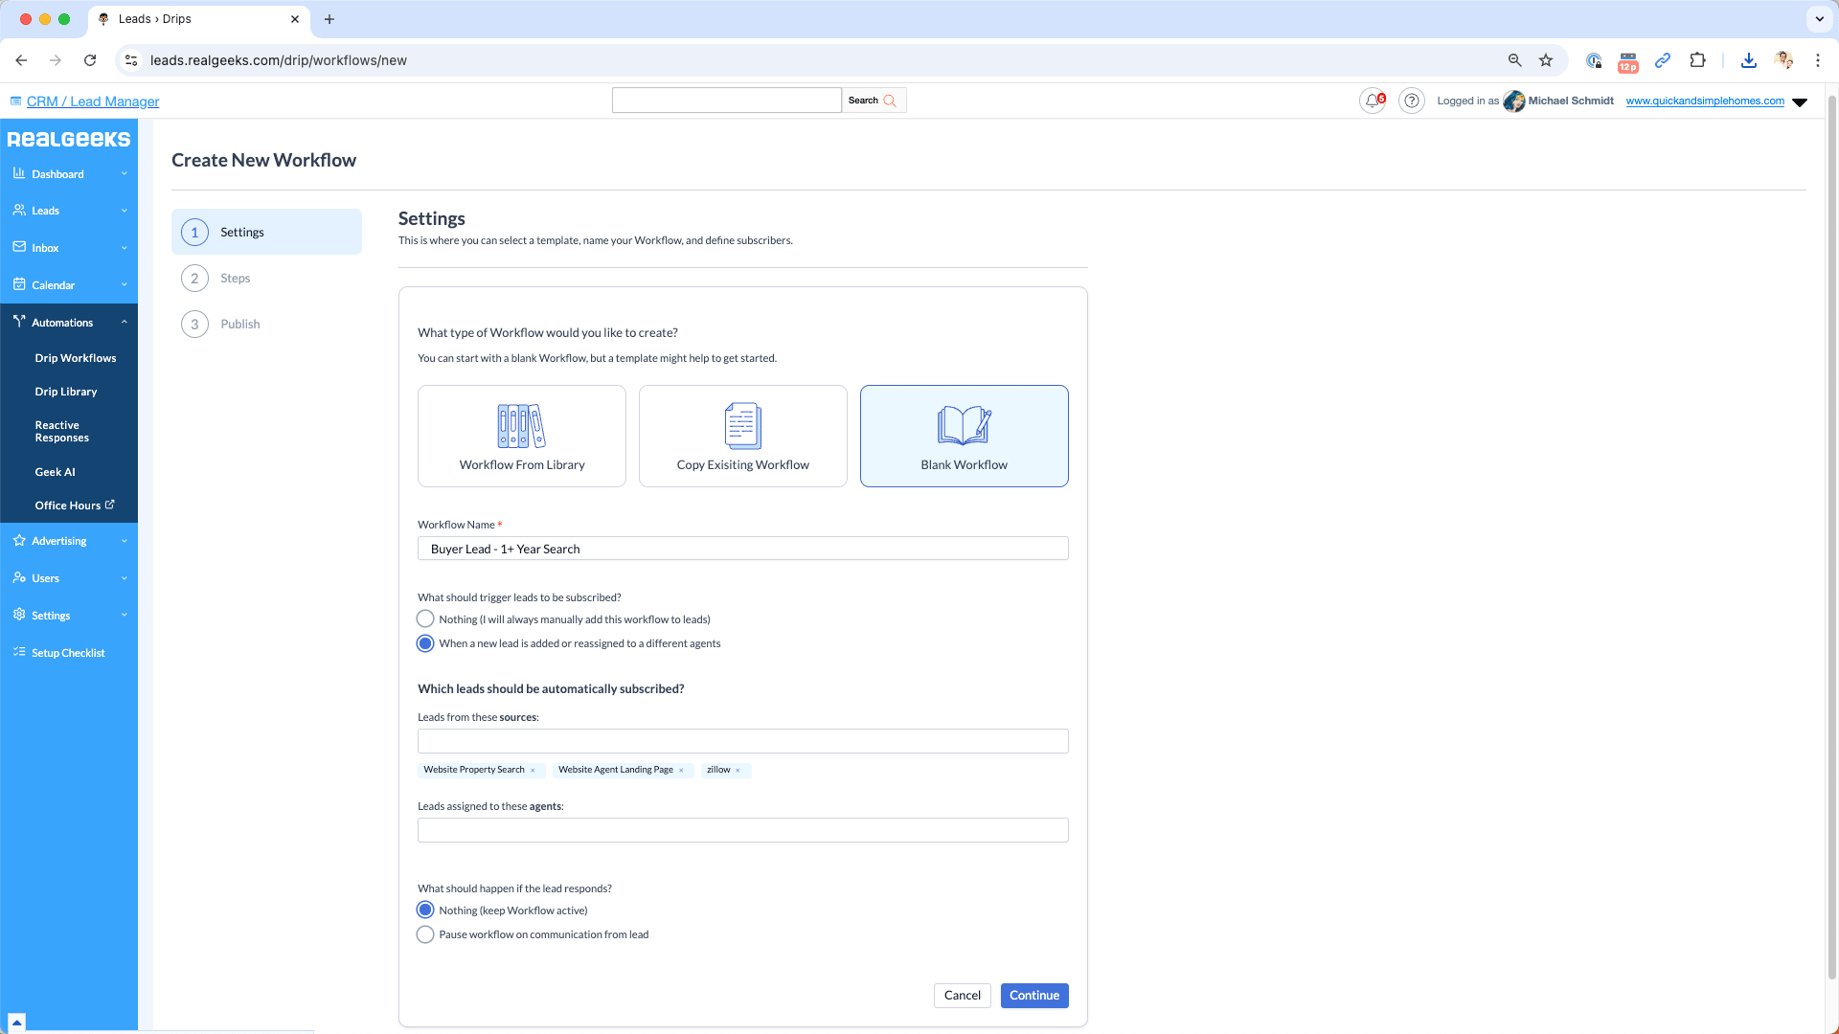Select Nothing keep Workflow active option

(x=425, y=909)
